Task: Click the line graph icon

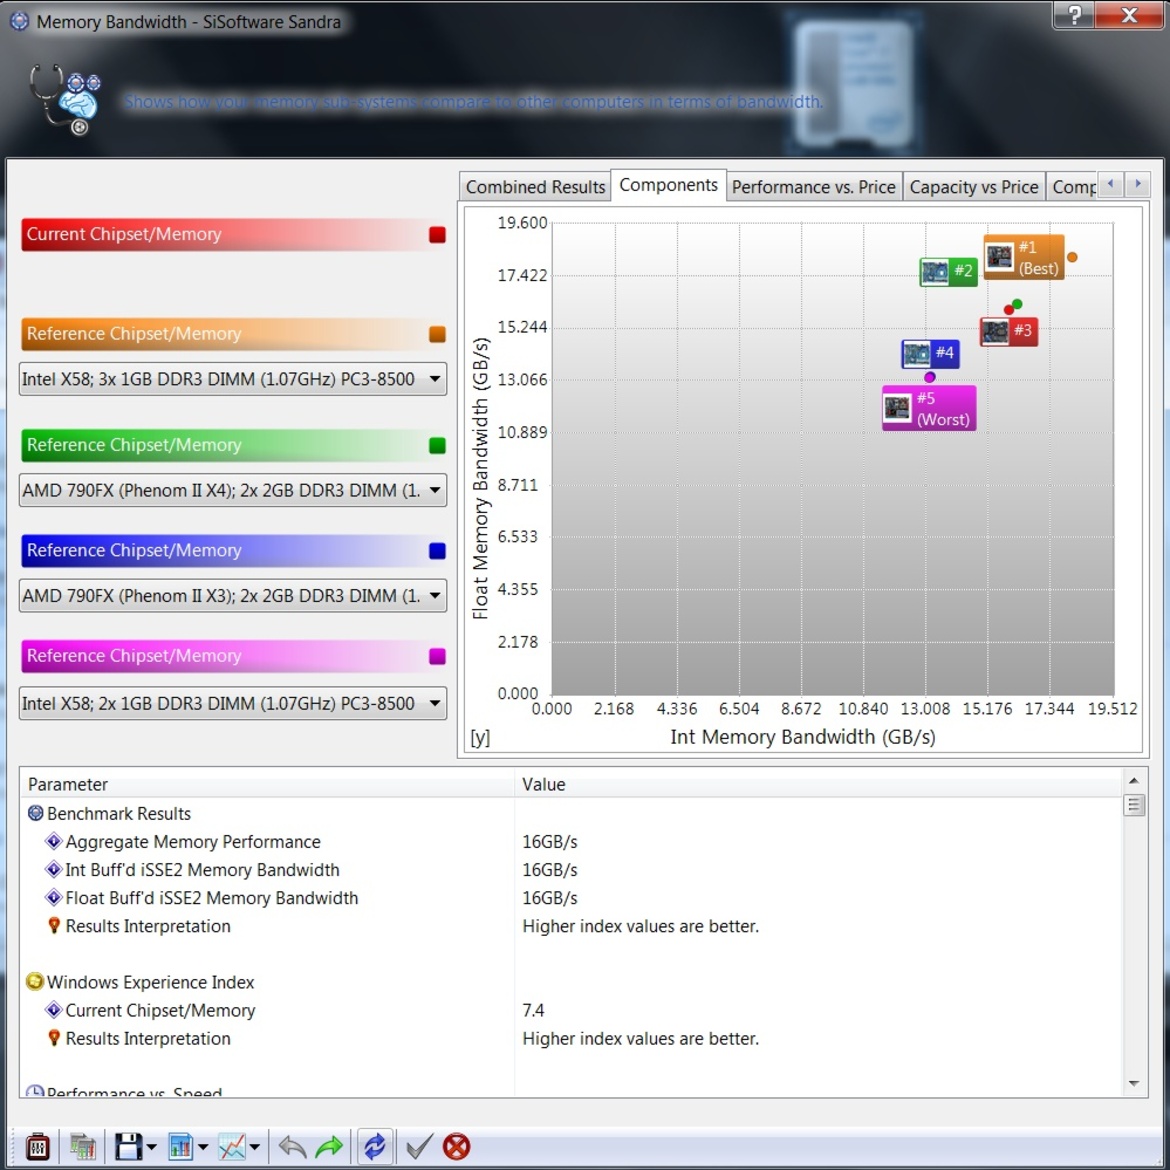Action: (232, 1146)
